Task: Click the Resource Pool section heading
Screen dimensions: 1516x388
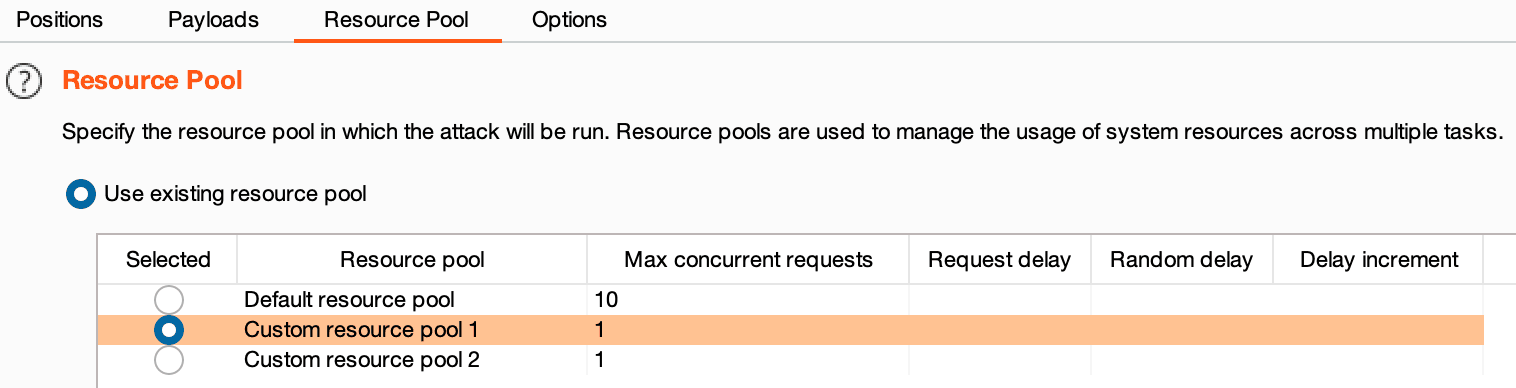Action: pyautogui.click(x=153, y=80)
